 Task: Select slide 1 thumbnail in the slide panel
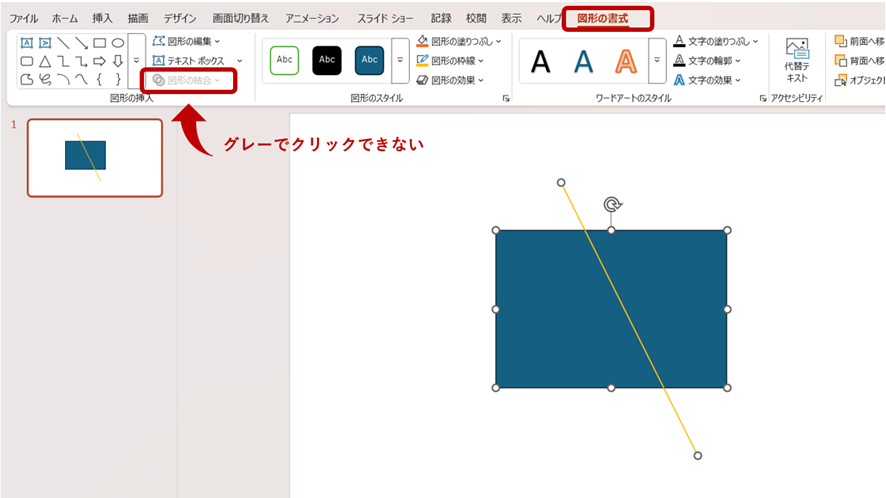[94, 157]
